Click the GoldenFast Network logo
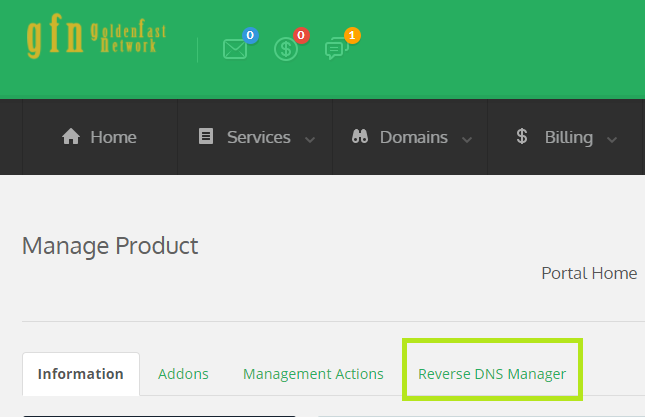 [x=96, y=39]
